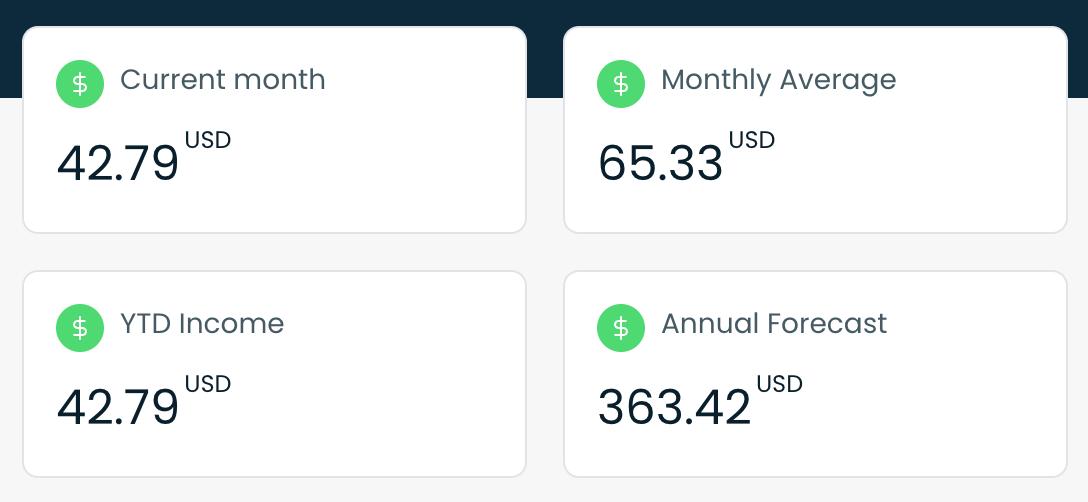Click the 42.79 value under YTD Income
Screen dimensions: 1088x502
tap(118, 408)
